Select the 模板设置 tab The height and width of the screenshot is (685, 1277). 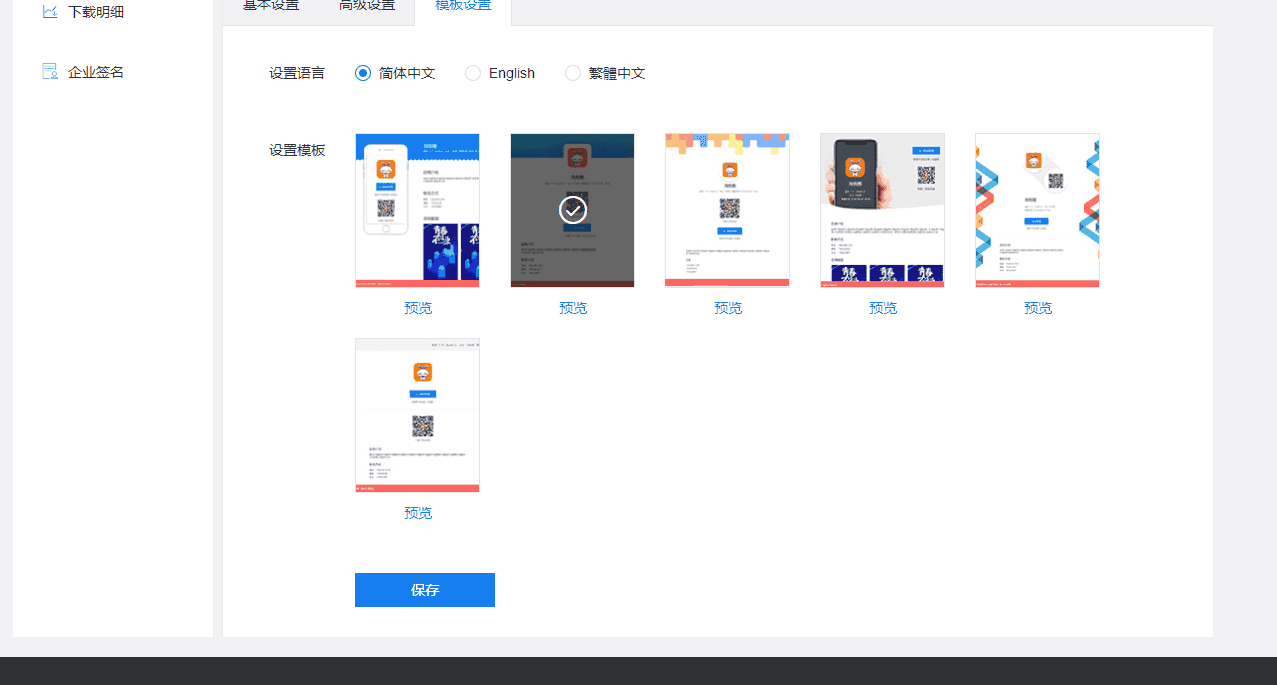[463, 6]
